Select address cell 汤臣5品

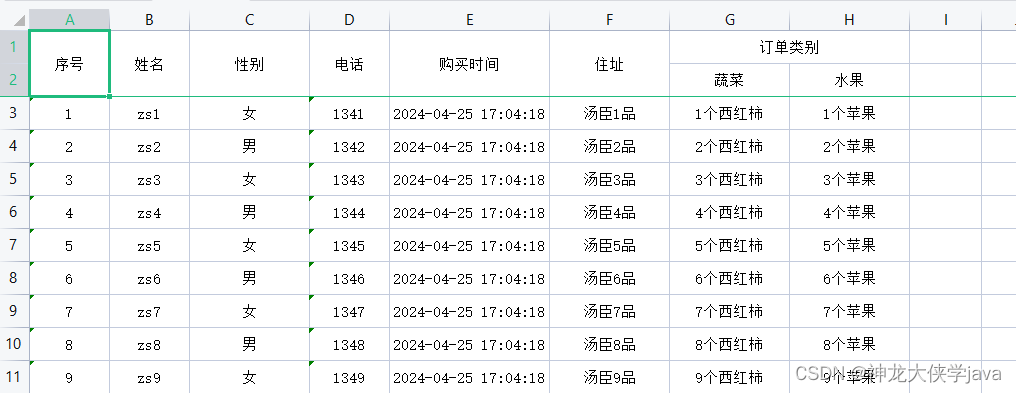(609, 246)
